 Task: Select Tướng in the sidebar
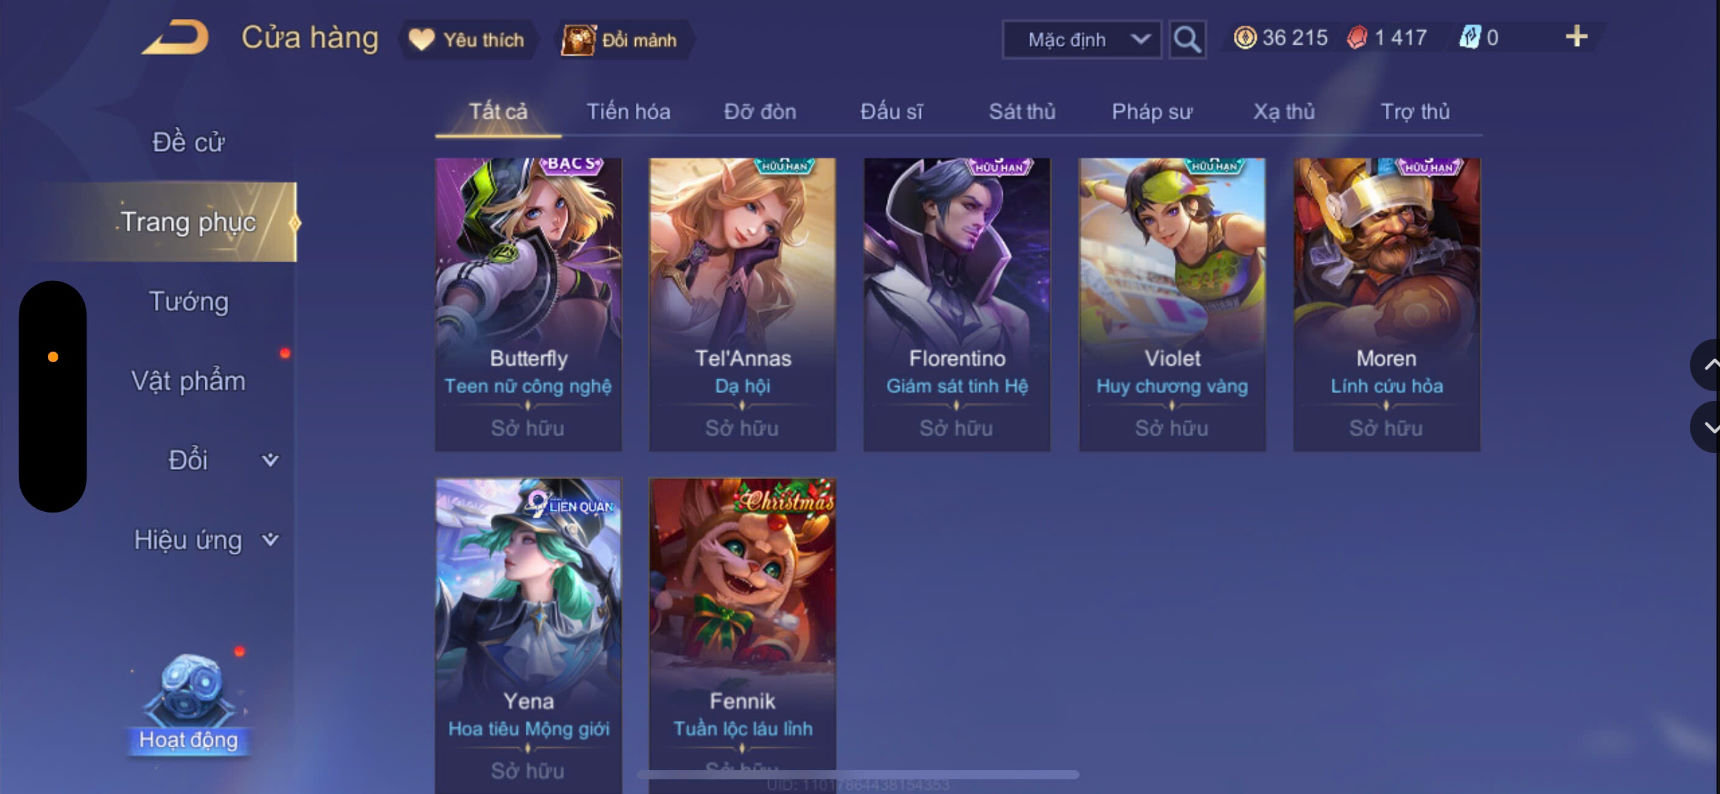coord(188,301)
